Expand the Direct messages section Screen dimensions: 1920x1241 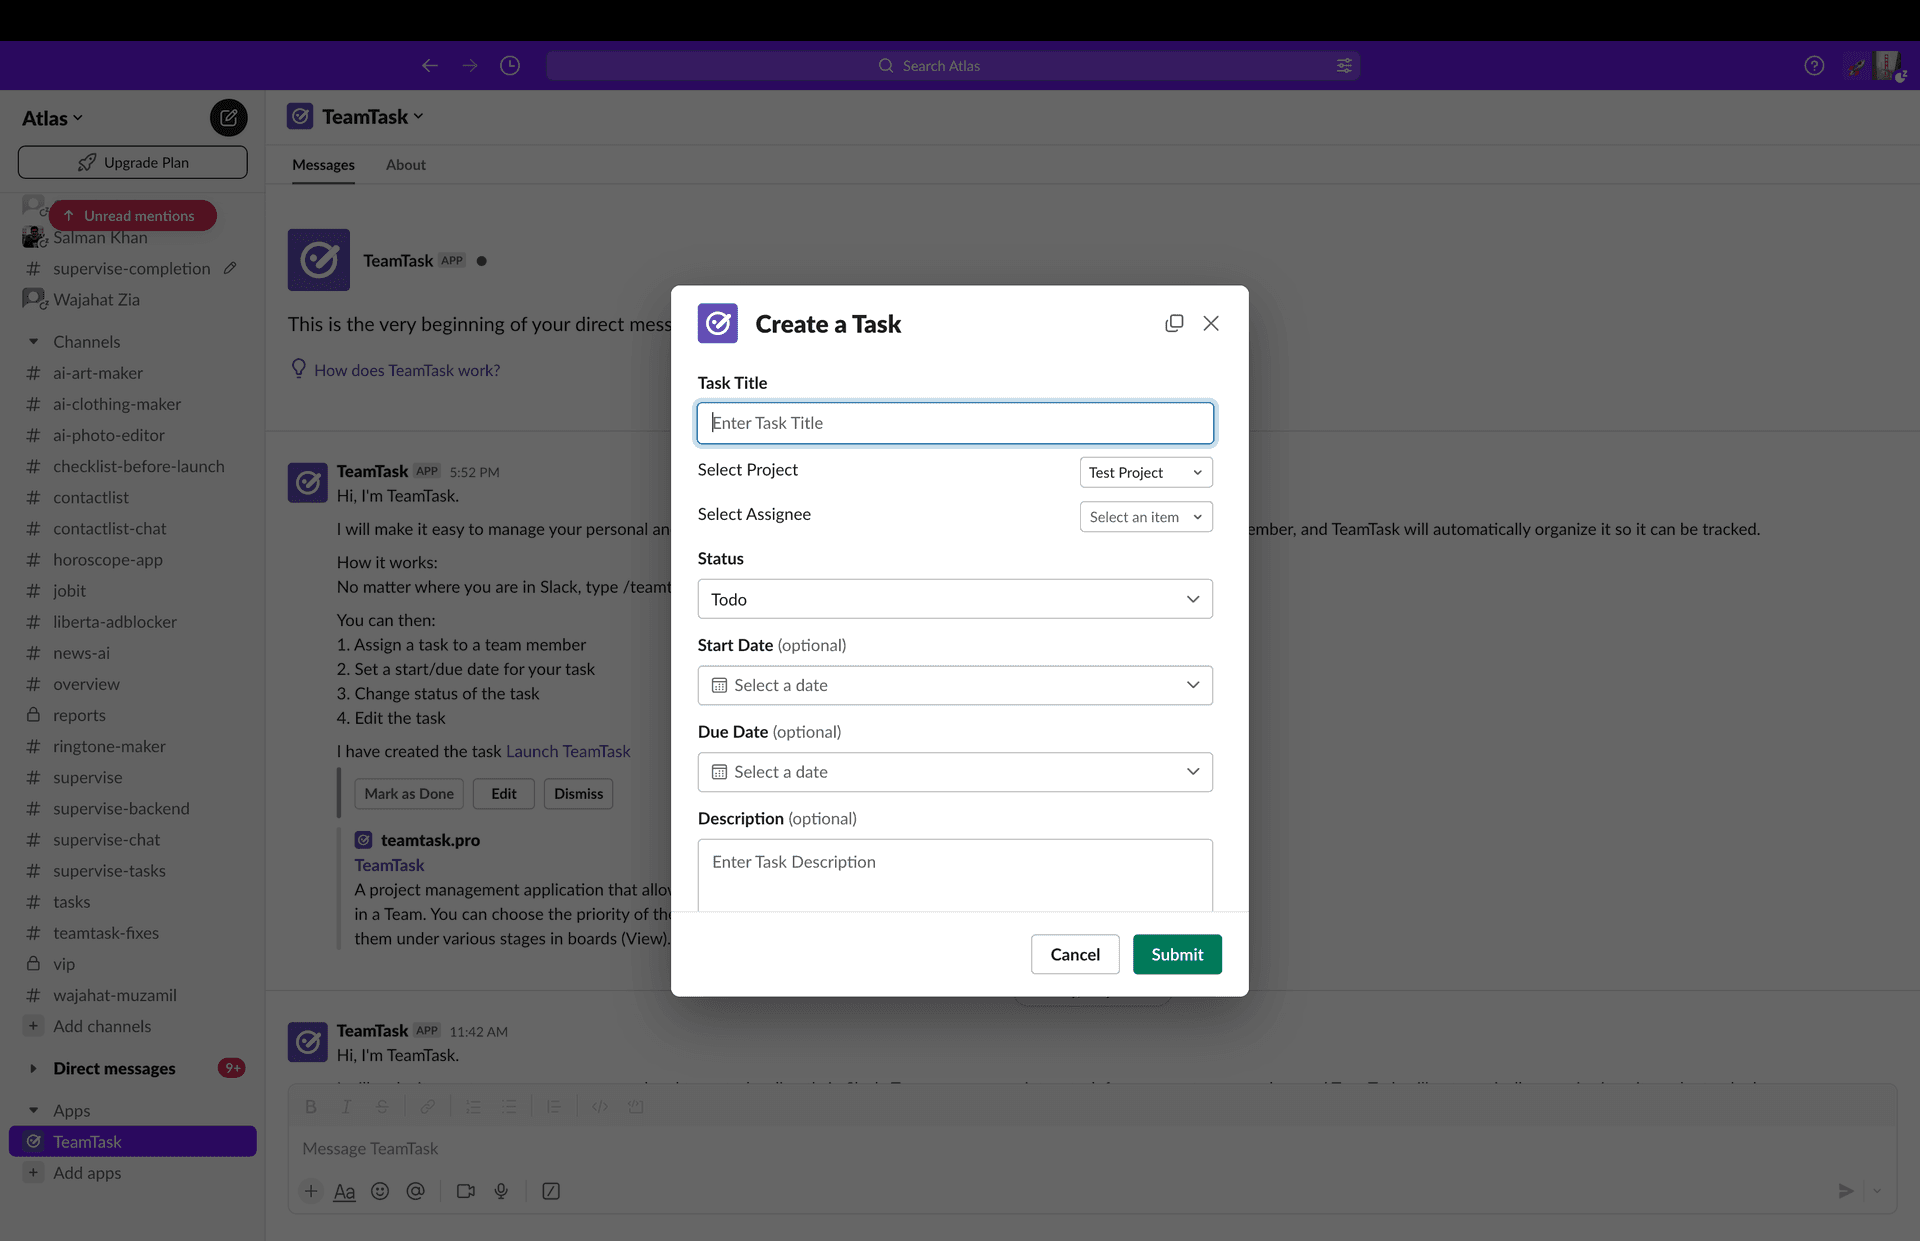(33, 1068)
